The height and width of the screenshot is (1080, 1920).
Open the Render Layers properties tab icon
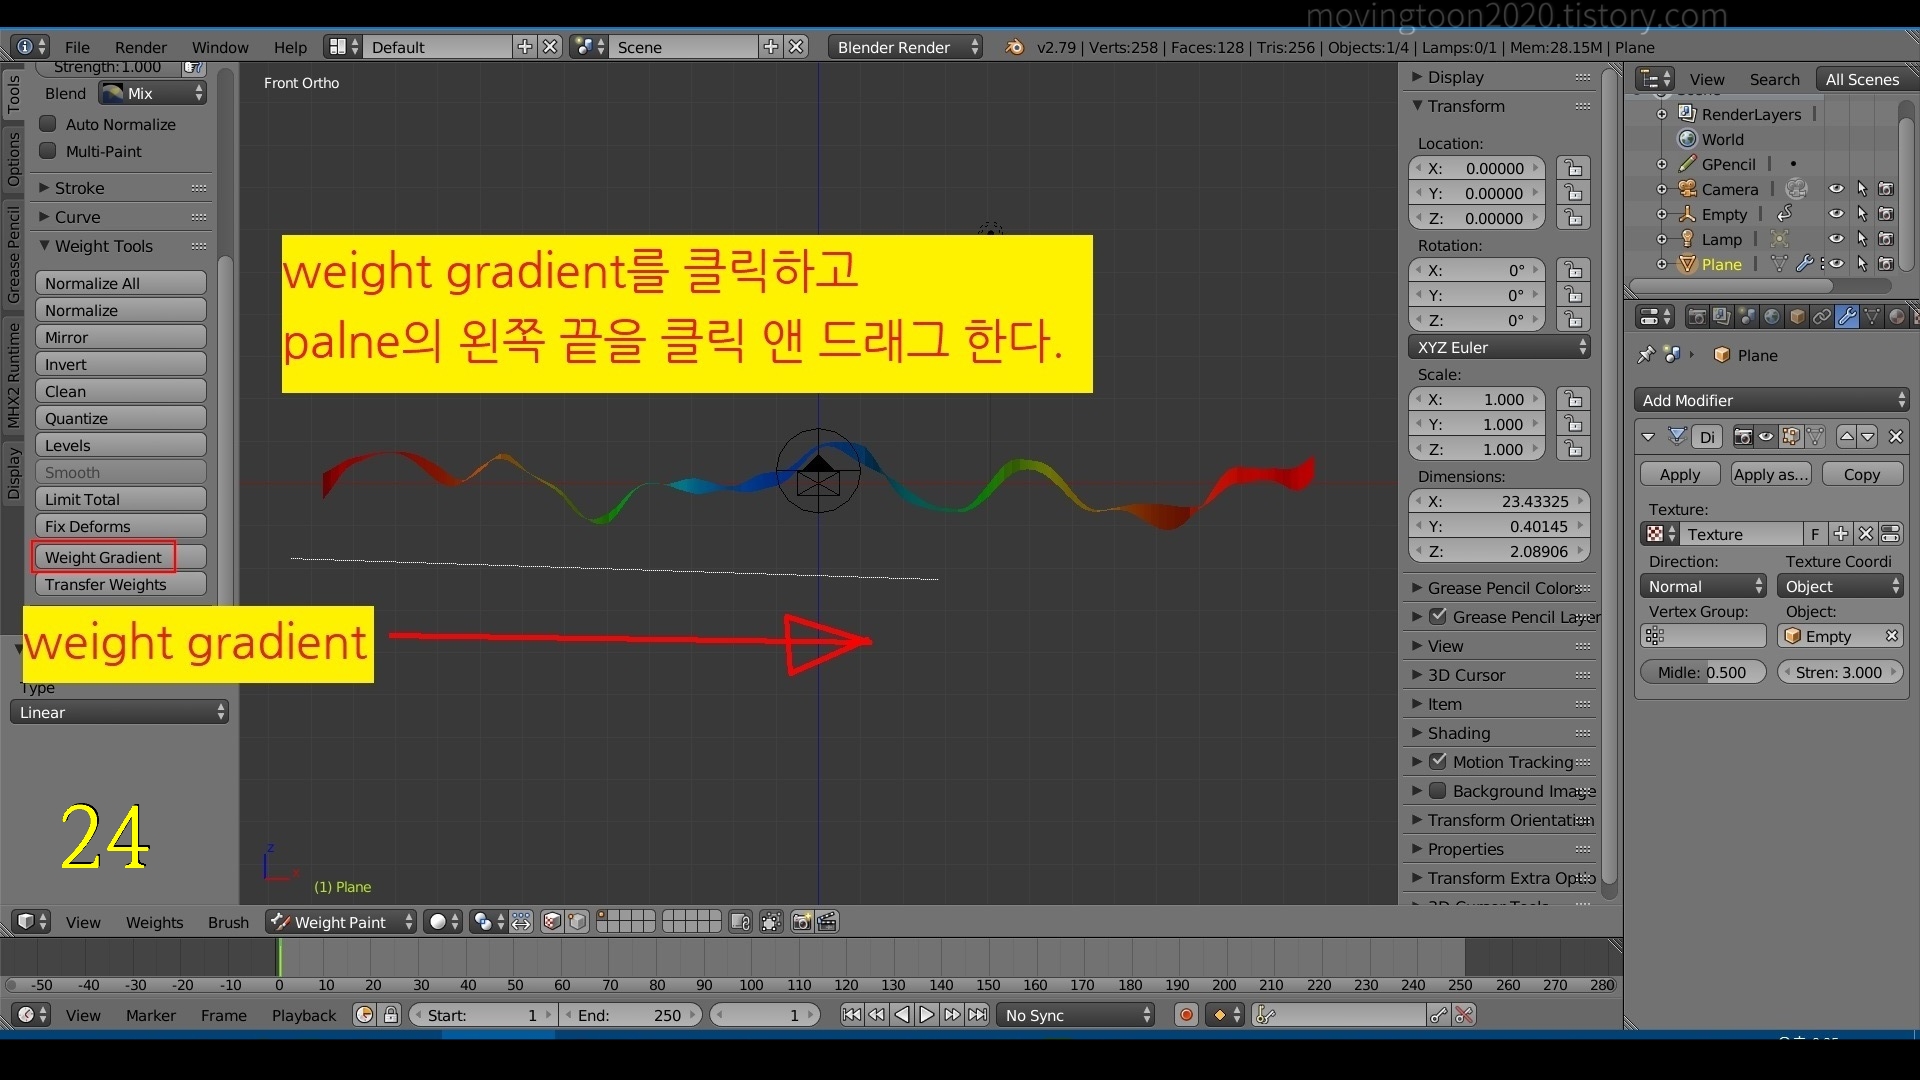[x=1722, y=317]
